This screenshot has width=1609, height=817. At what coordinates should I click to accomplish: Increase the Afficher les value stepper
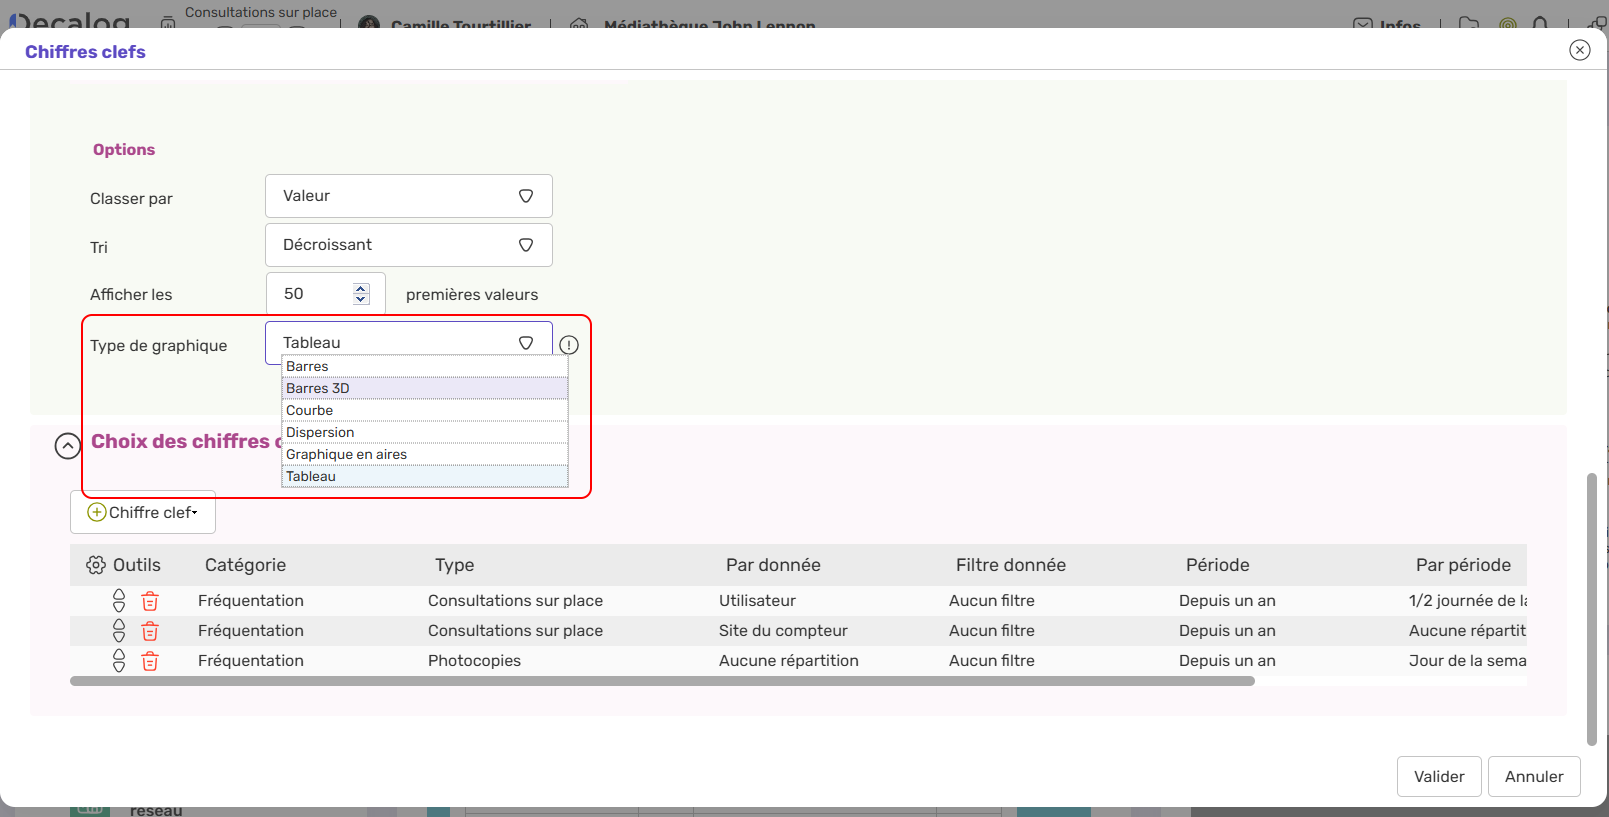361,288
